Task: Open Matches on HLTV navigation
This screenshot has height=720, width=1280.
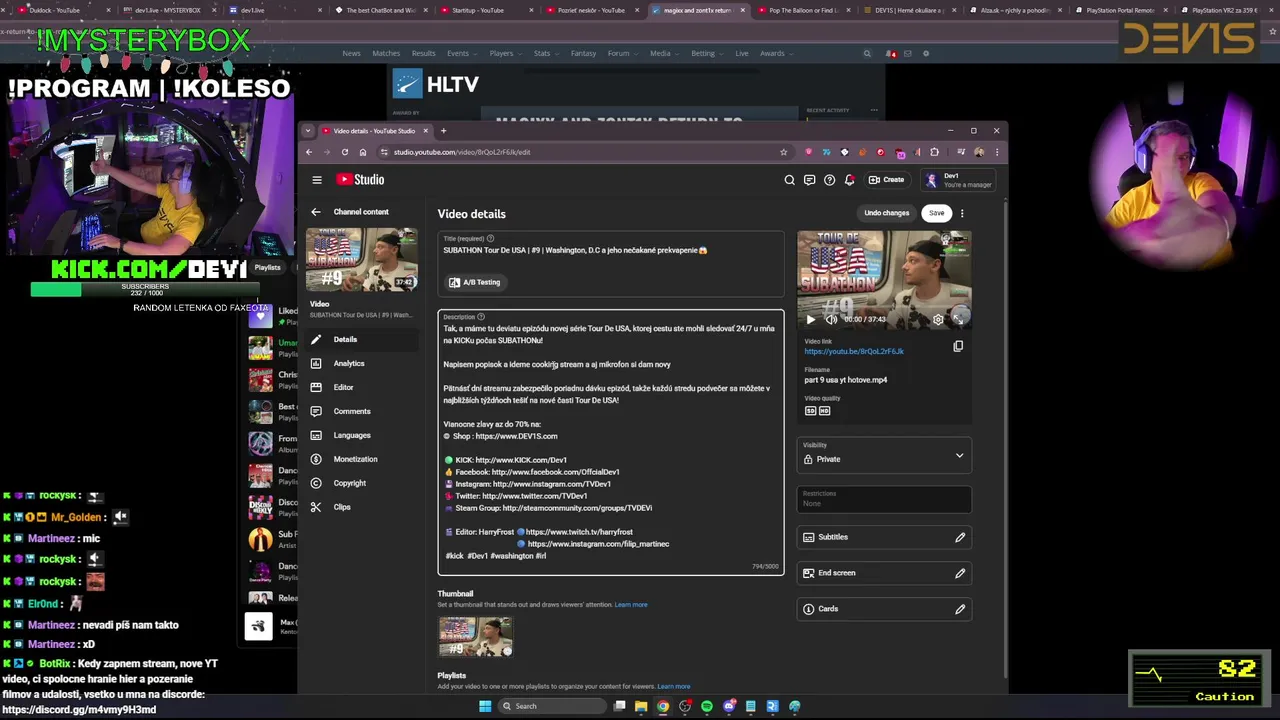Action: click(x=386, y=53)
